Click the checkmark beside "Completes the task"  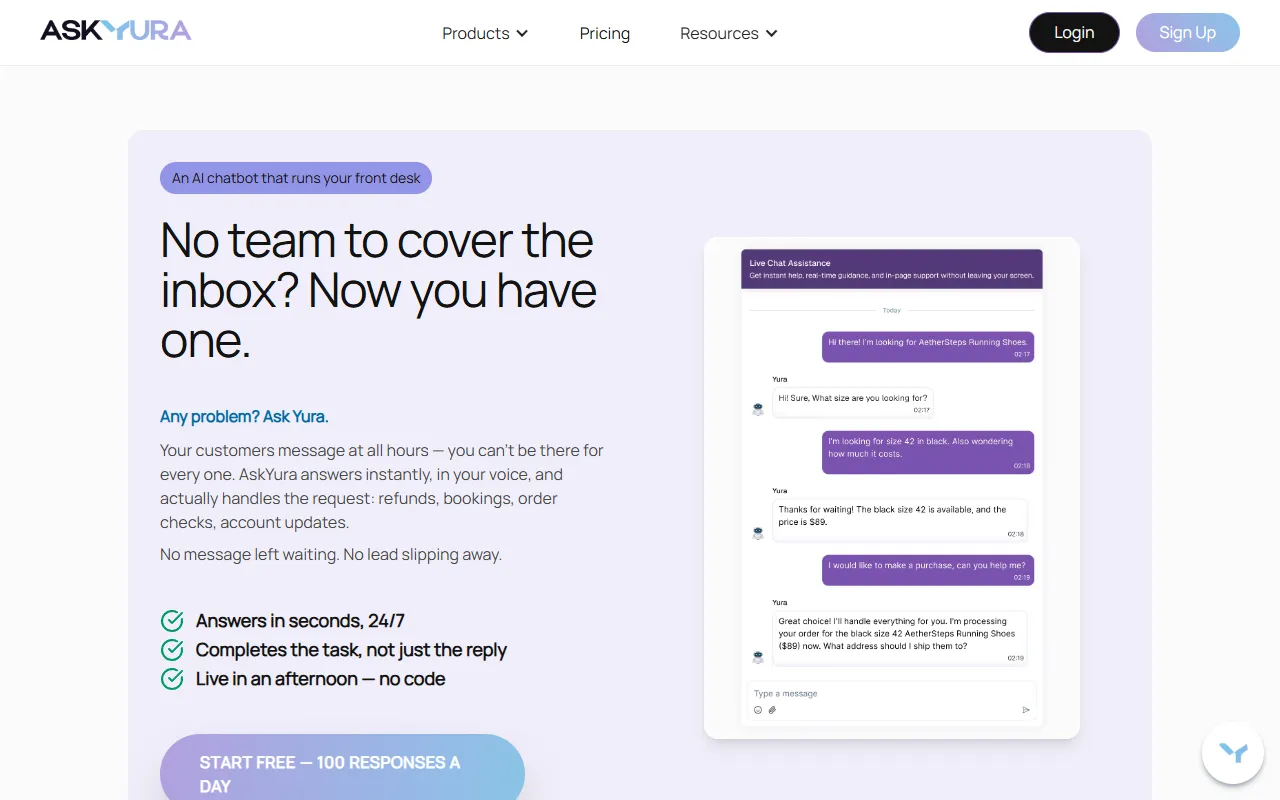(x=172, y=650)
